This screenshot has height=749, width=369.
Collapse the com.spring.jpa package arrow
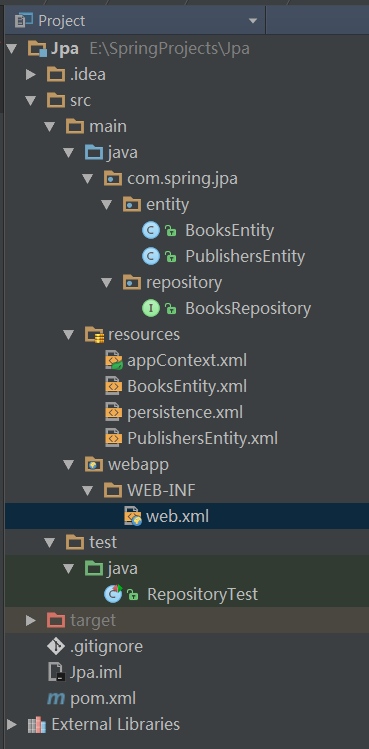pos(88,179)
